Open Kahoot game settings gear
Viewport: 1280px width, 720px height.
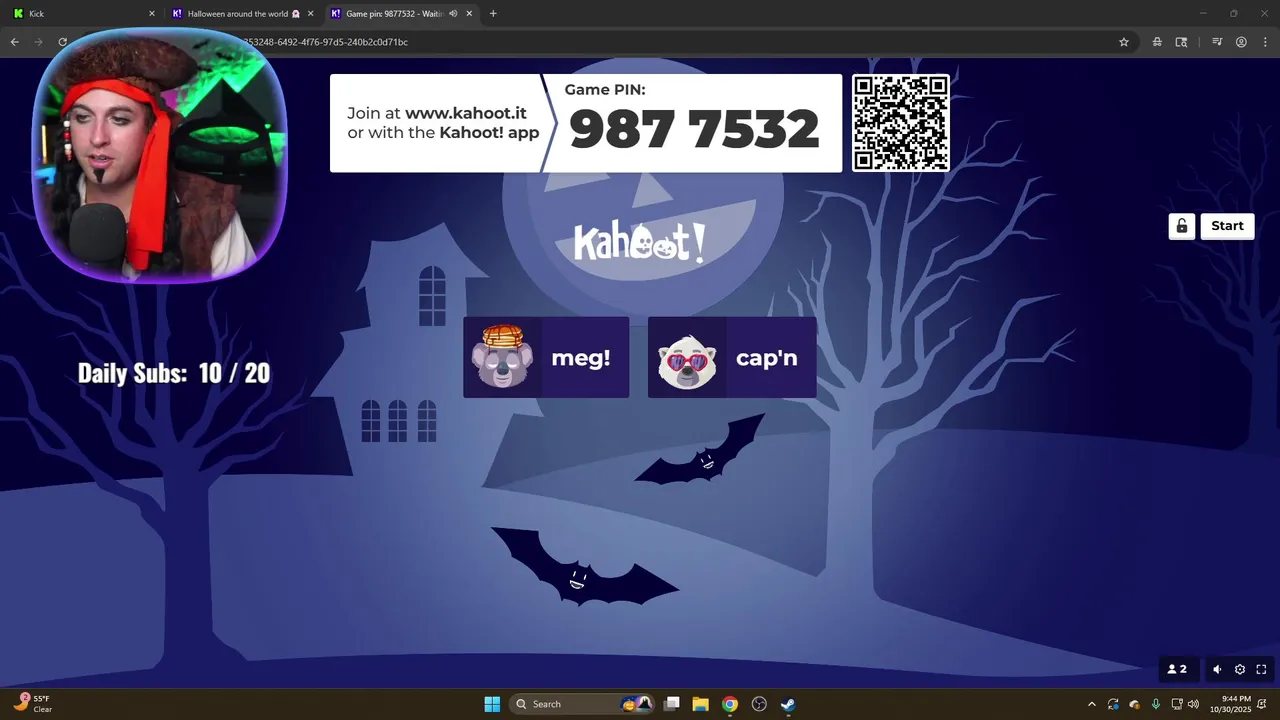pos(1240,670)
